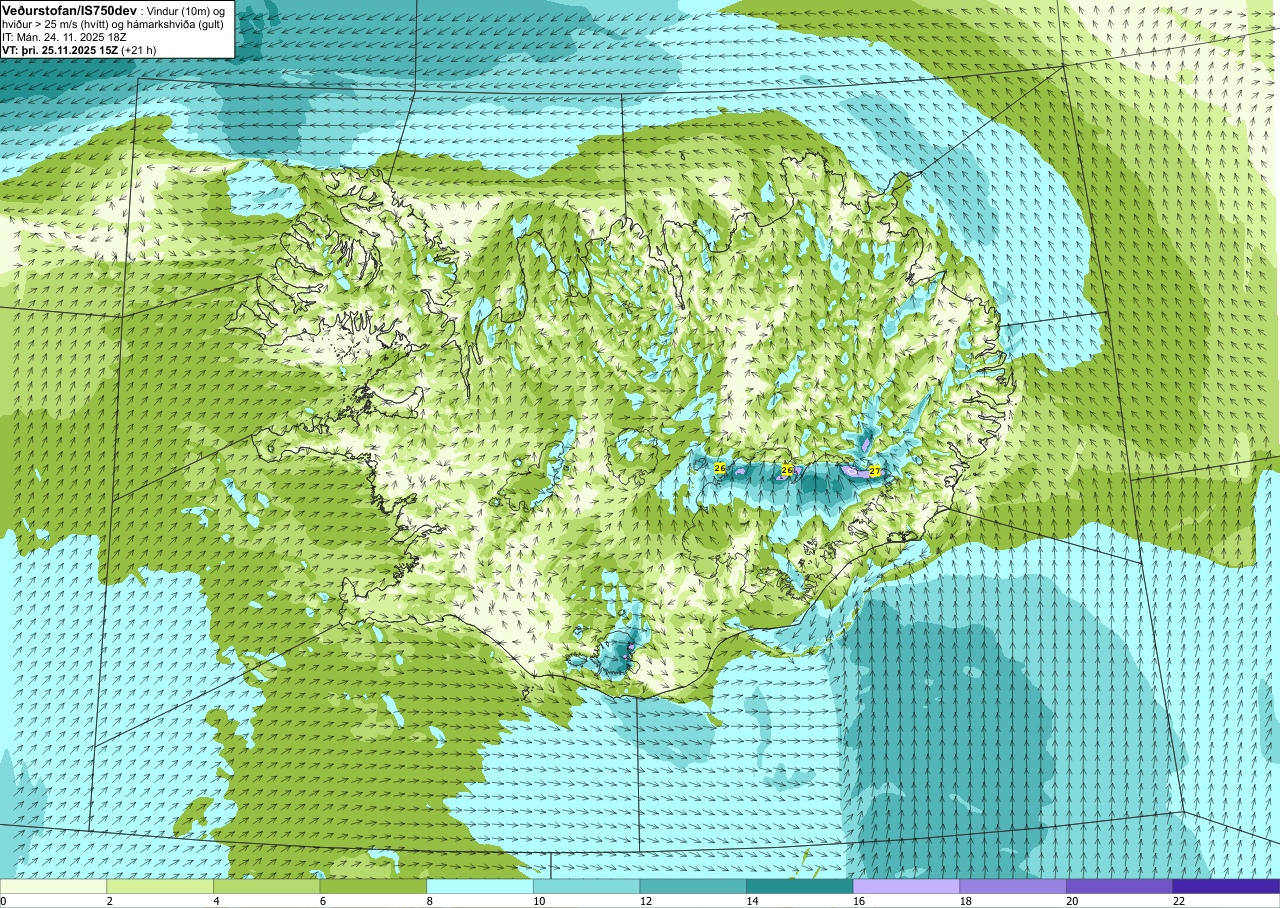Click the 18–20 m/s light purple legend swatch
This screenshot has width=1280, height=908.
tap(1013, 886)
